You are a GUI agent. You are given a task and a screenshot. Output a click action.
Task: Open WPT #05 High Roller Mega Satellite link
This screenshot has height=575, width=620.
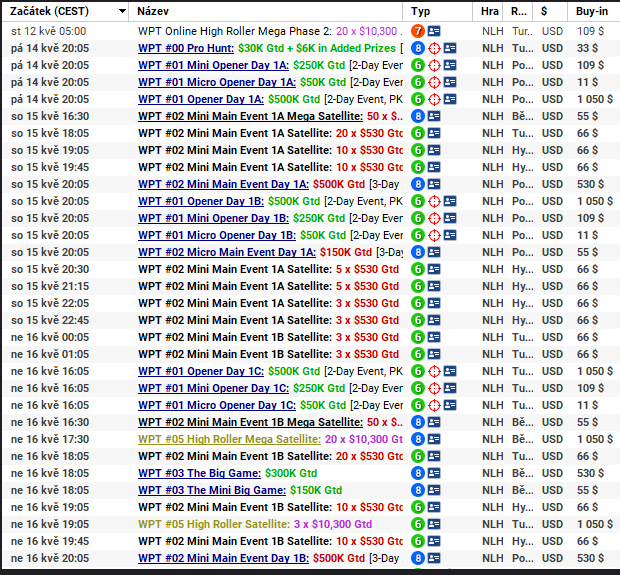(x=229, y=439)
